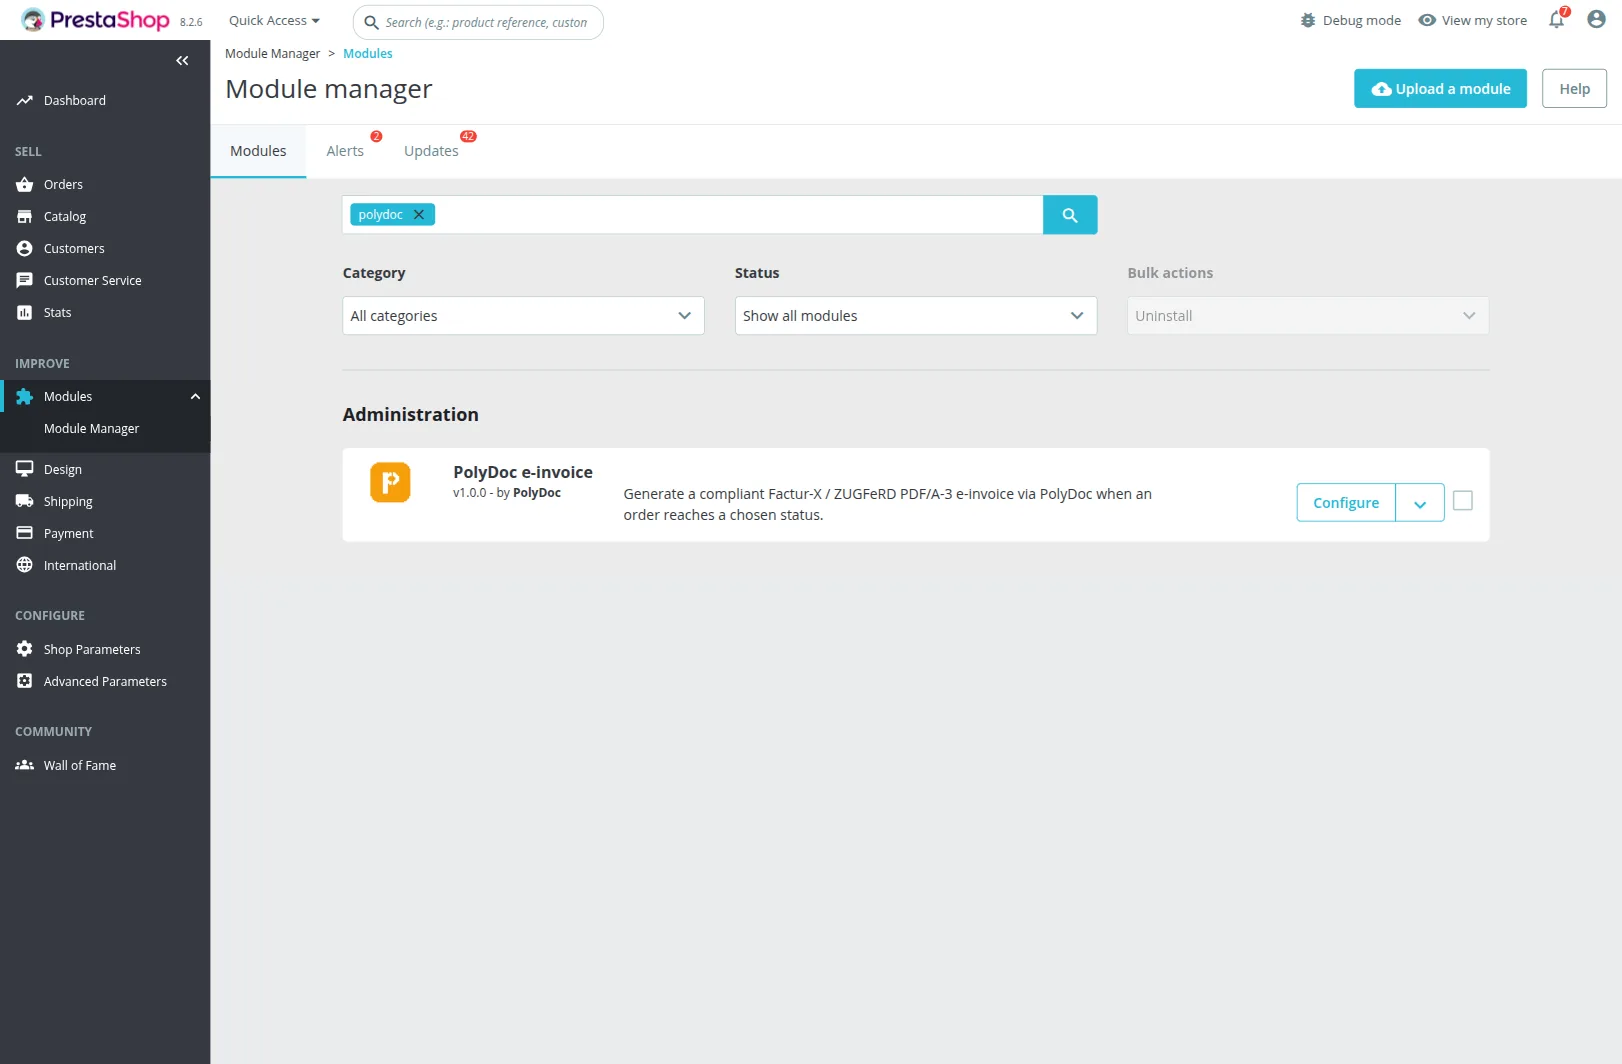The width and height of the screenshot is (1622, 1064).
Task: Click the Customer Service chat icon
Action: coord(25,280)
